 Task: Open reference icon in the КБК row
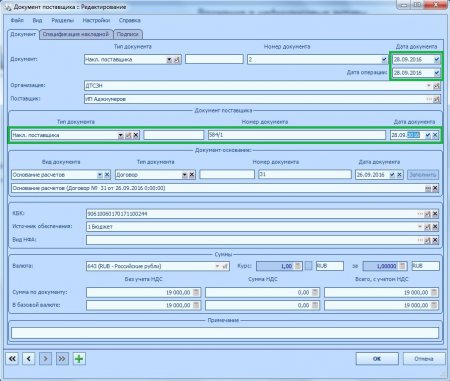[x=428, y=214]
